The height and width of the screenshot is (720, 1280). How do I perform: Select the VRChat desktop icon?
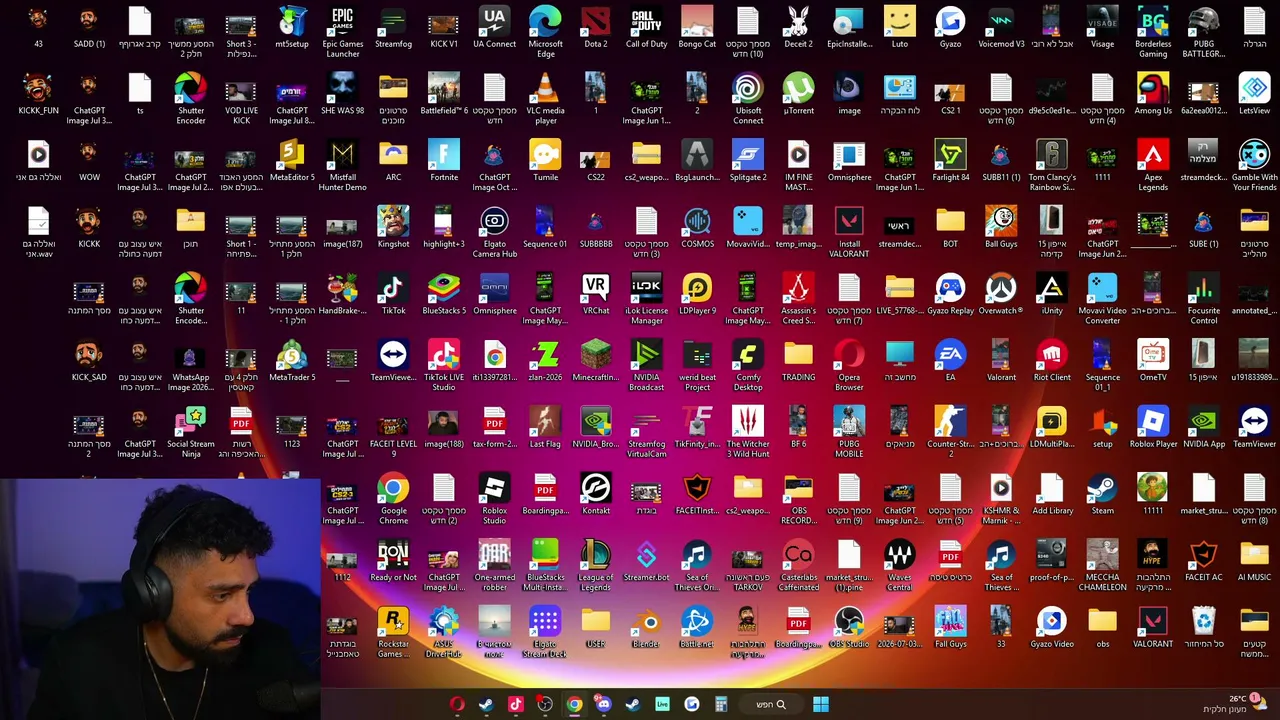click(x=596, y=294)
